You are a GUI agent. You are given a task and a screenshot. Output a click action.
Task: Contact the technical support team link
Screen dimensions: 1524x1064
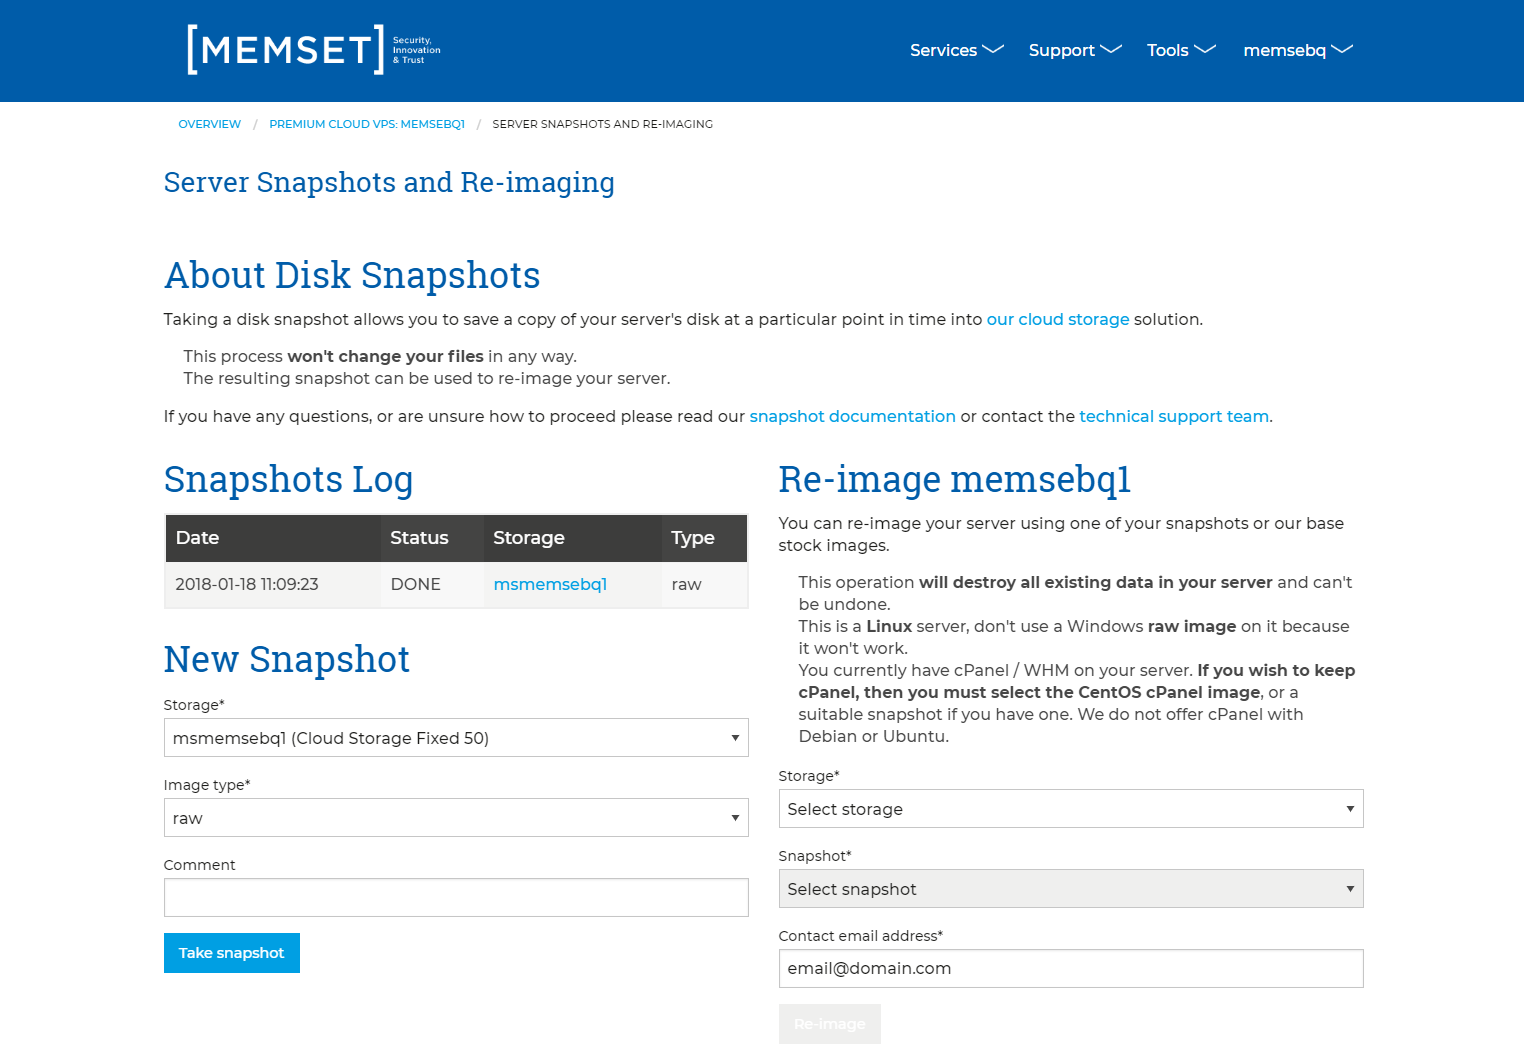click(1174, 416)
